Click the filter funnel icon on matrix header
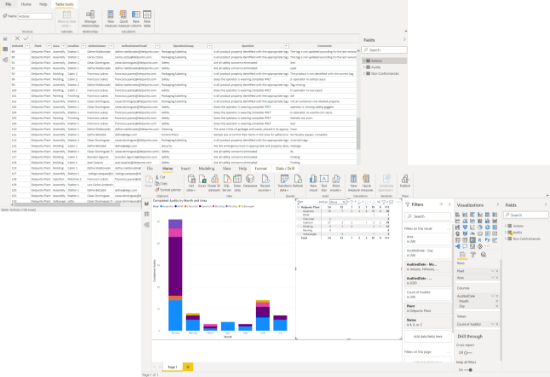Image resolution: width=550 pixels, height=377 pixels. 384,202
